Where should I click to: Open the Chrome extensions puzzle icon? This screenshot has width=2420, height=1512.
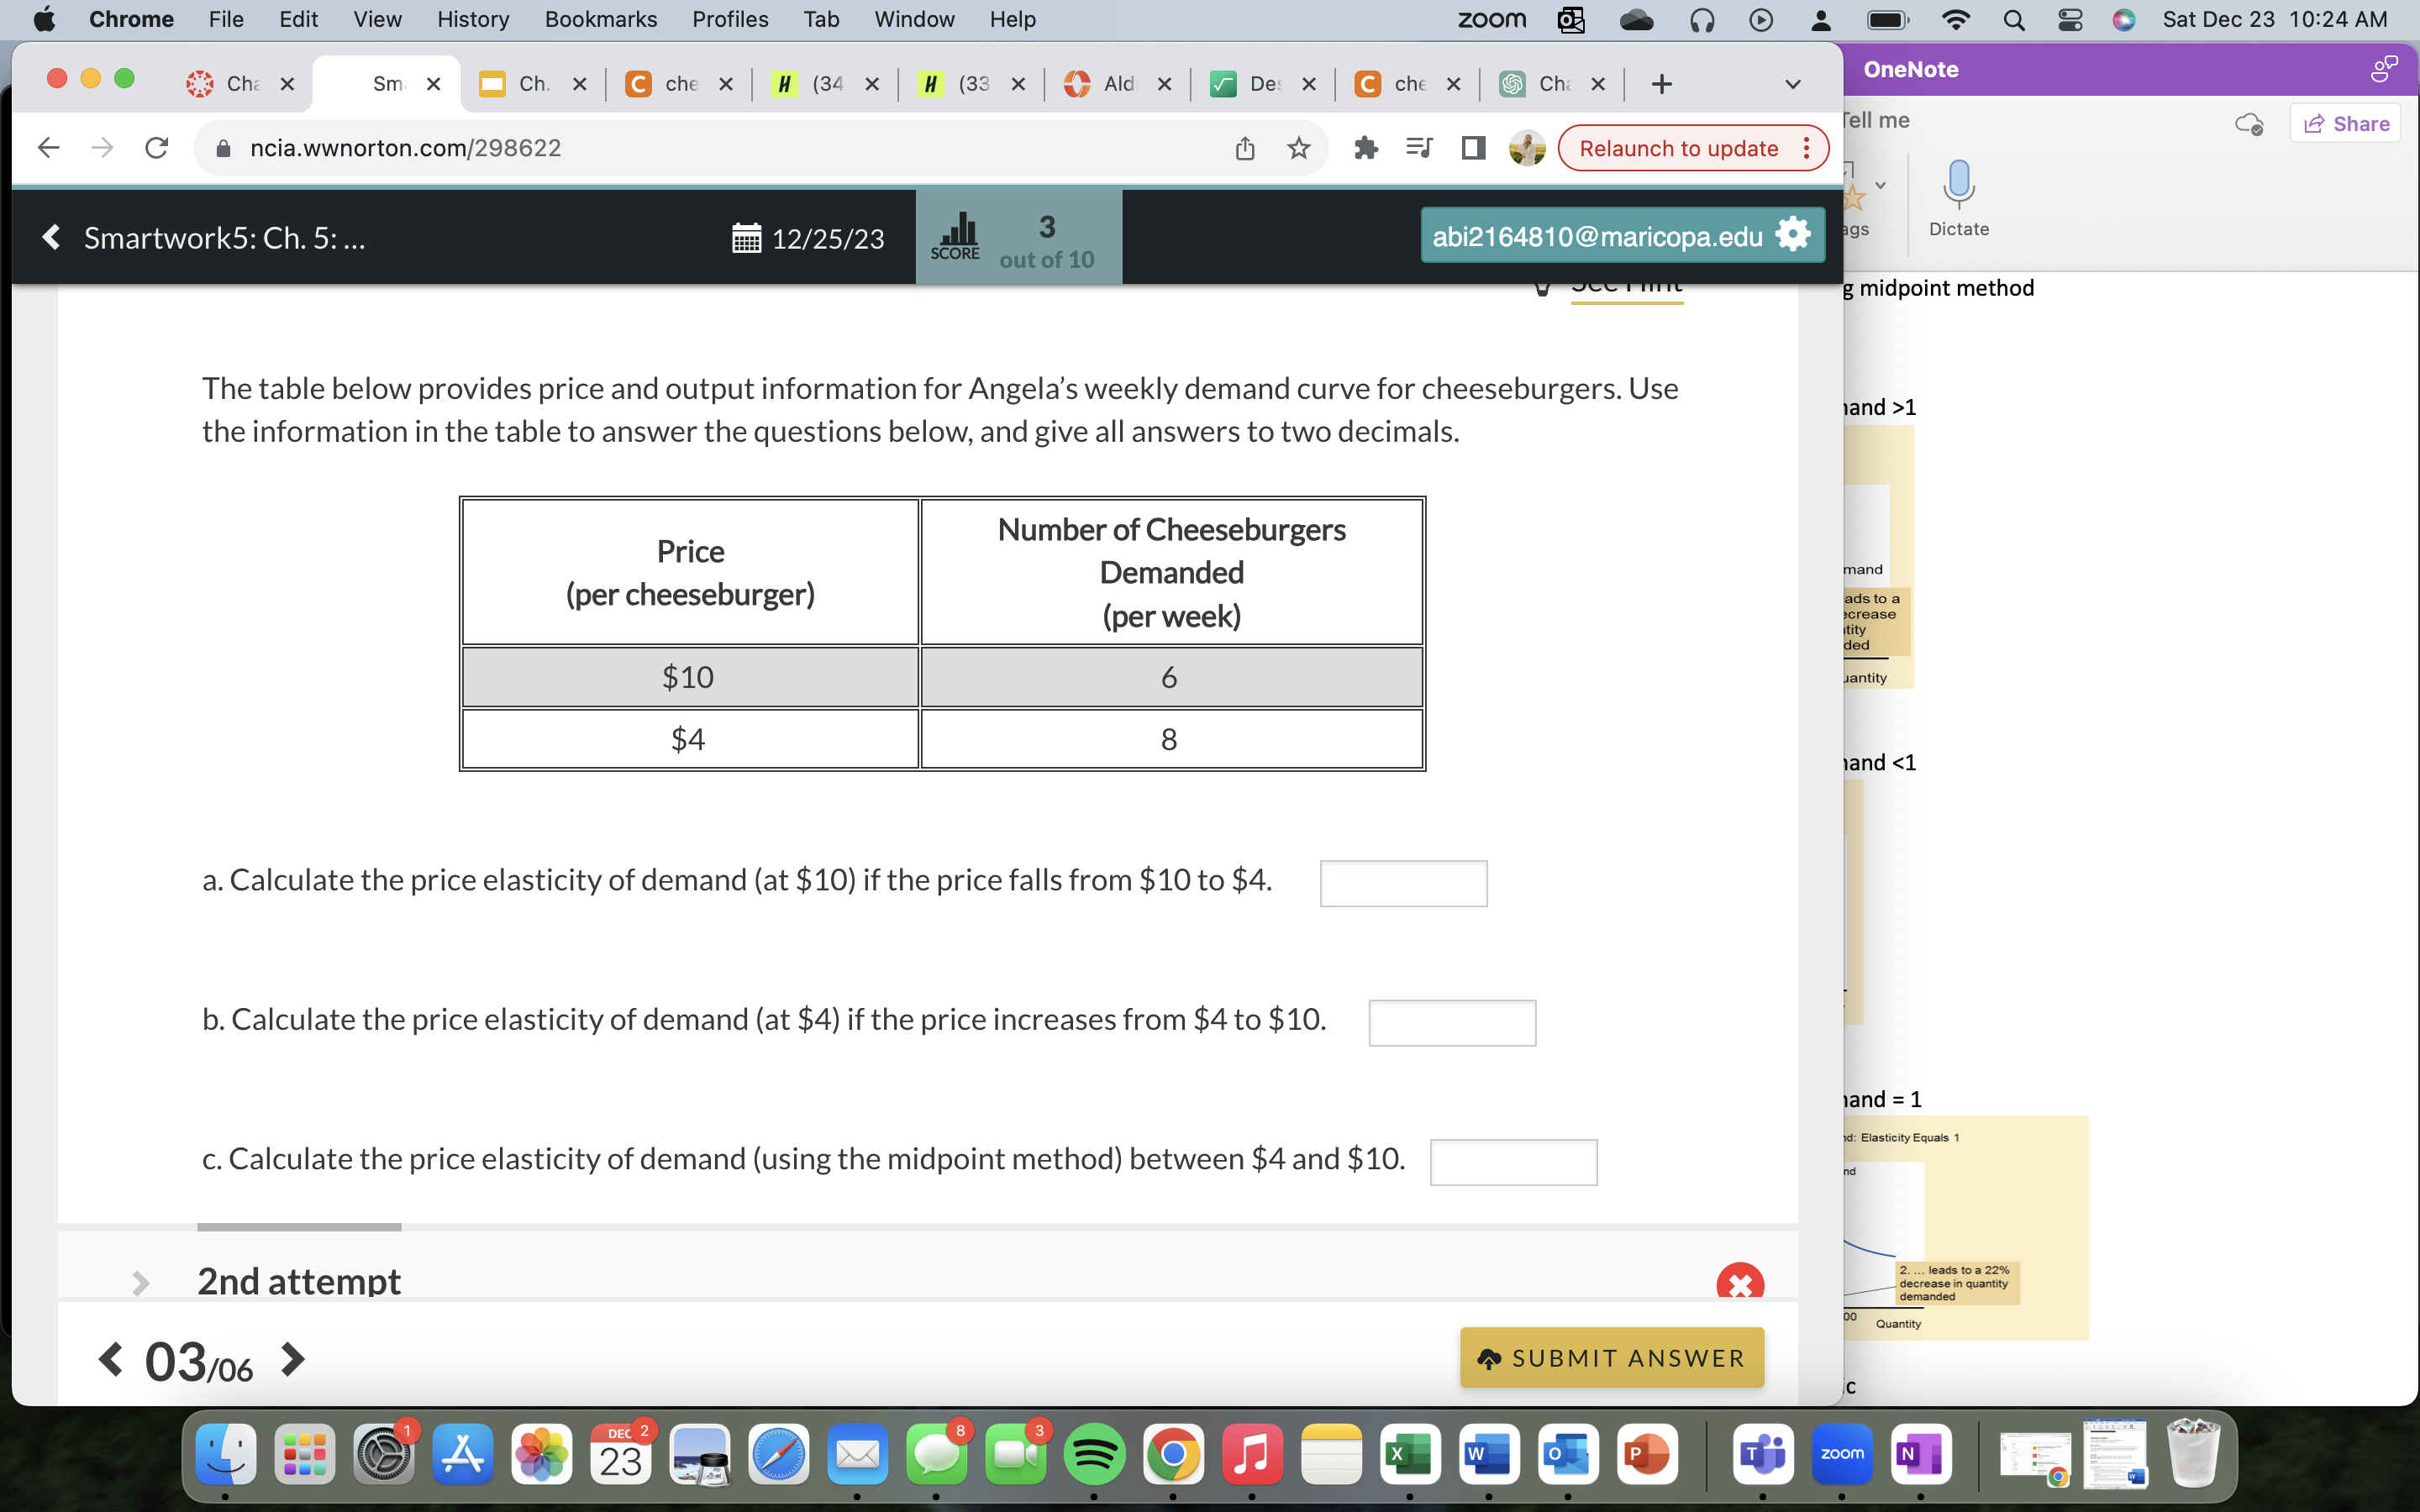(x=1367, y=147)
